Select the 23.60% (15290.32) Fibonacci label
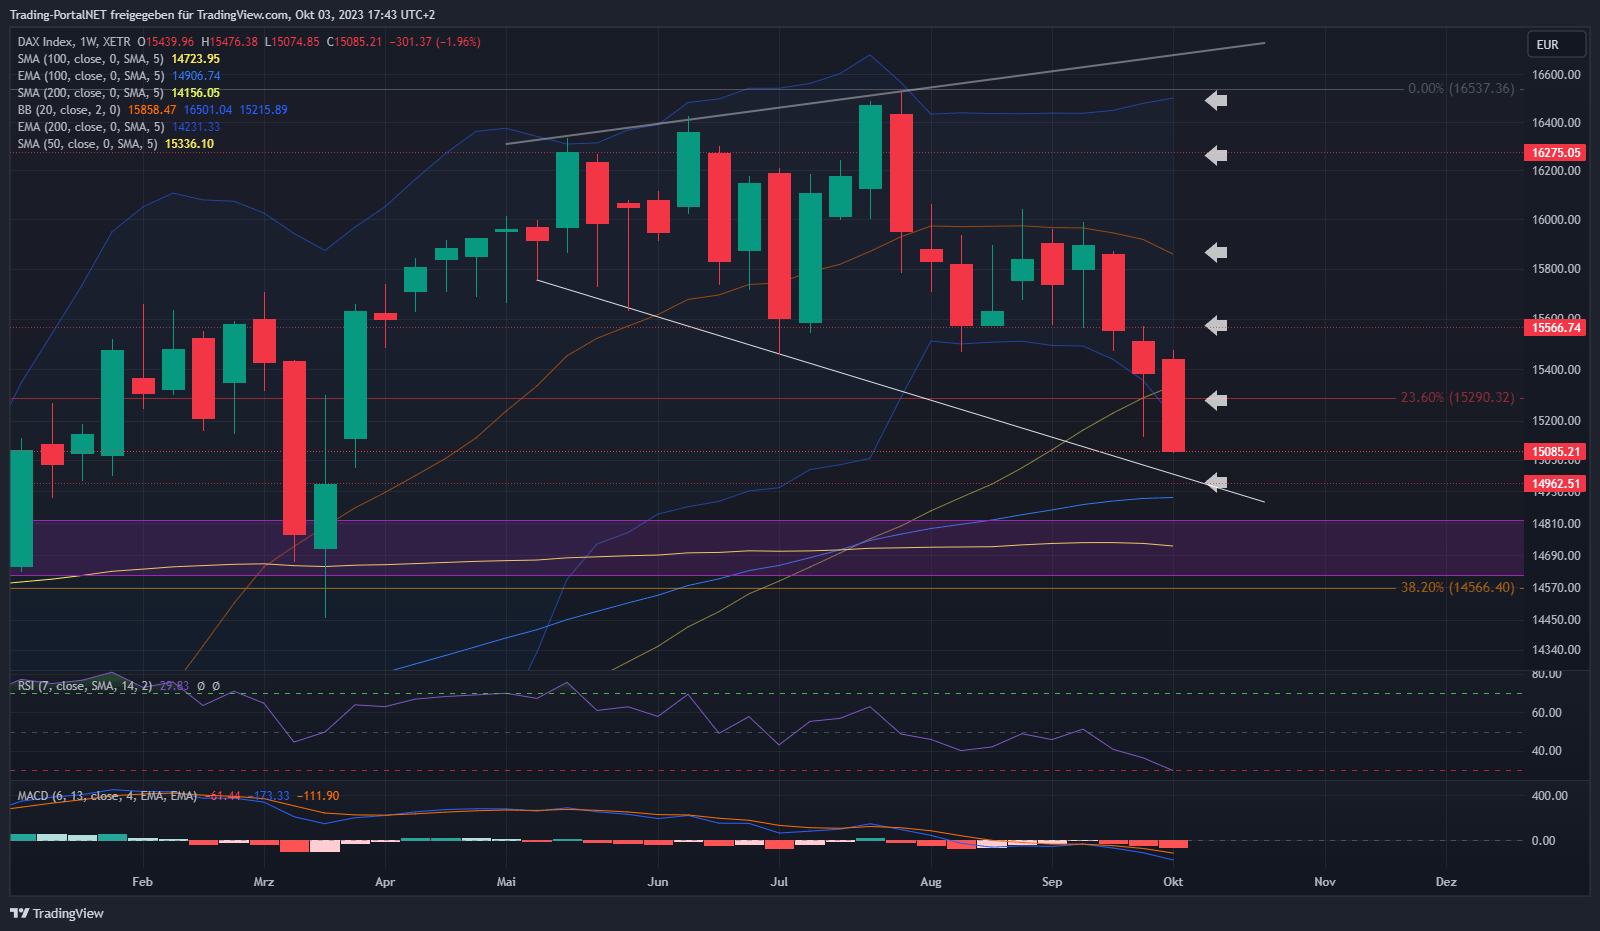1600x931 pixels. click(1457, 398)
